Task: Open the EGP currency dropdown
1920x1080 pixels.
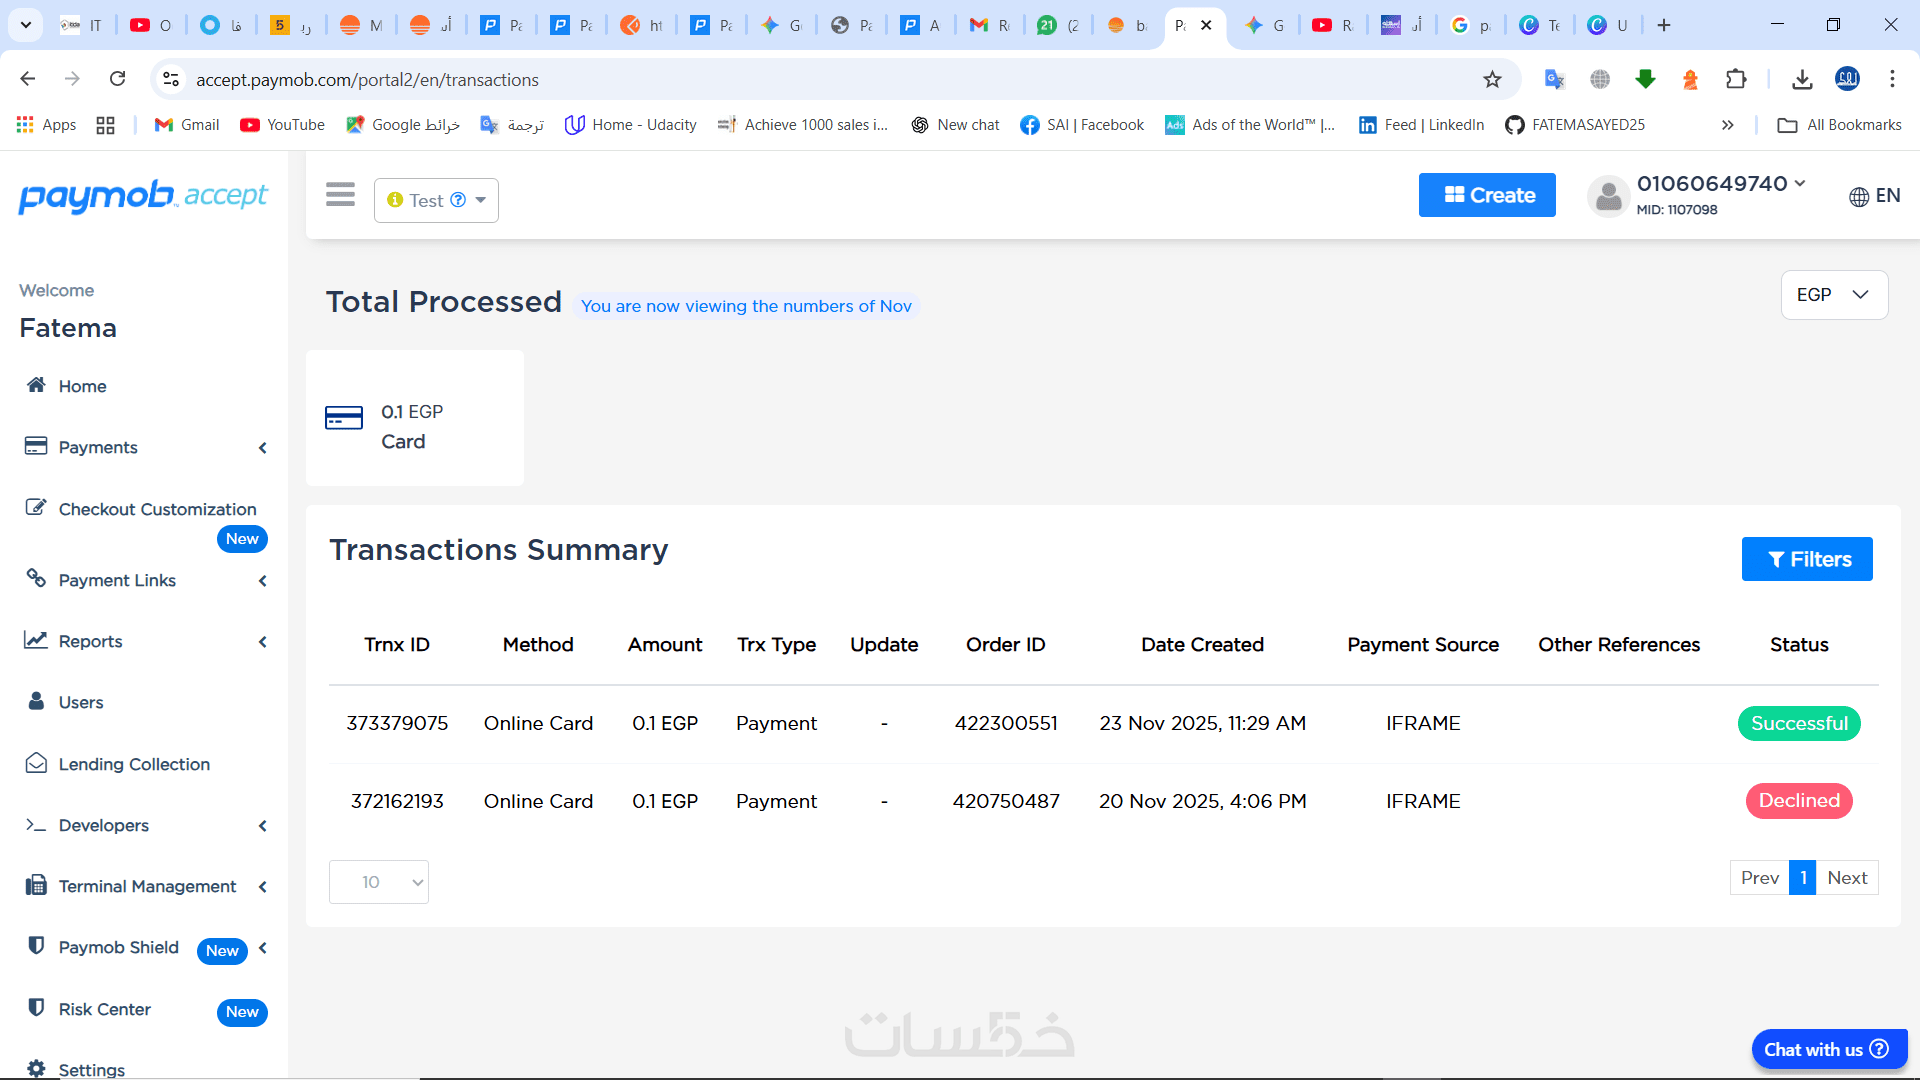Action: [x=1833, y=295]
